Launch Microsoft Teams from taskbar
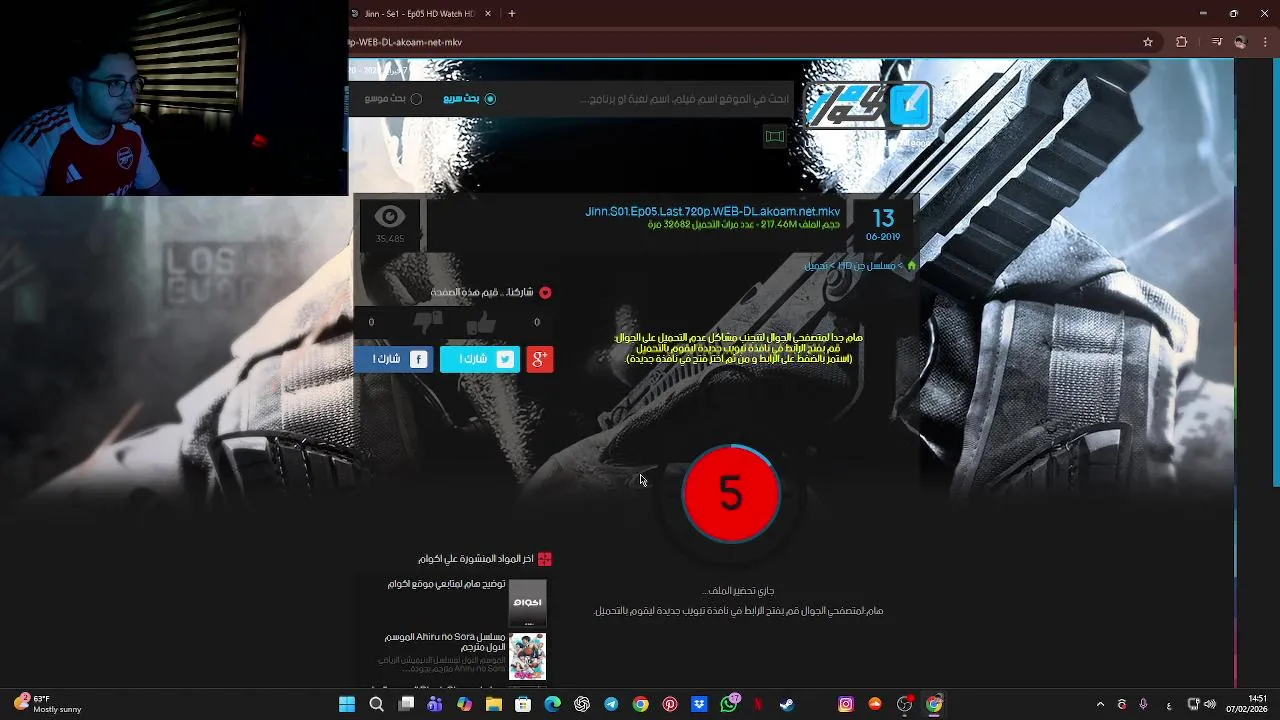Image resolution: width=1280 pixels, height=720 pixels. pyautogui.click(x=435, y=704)
